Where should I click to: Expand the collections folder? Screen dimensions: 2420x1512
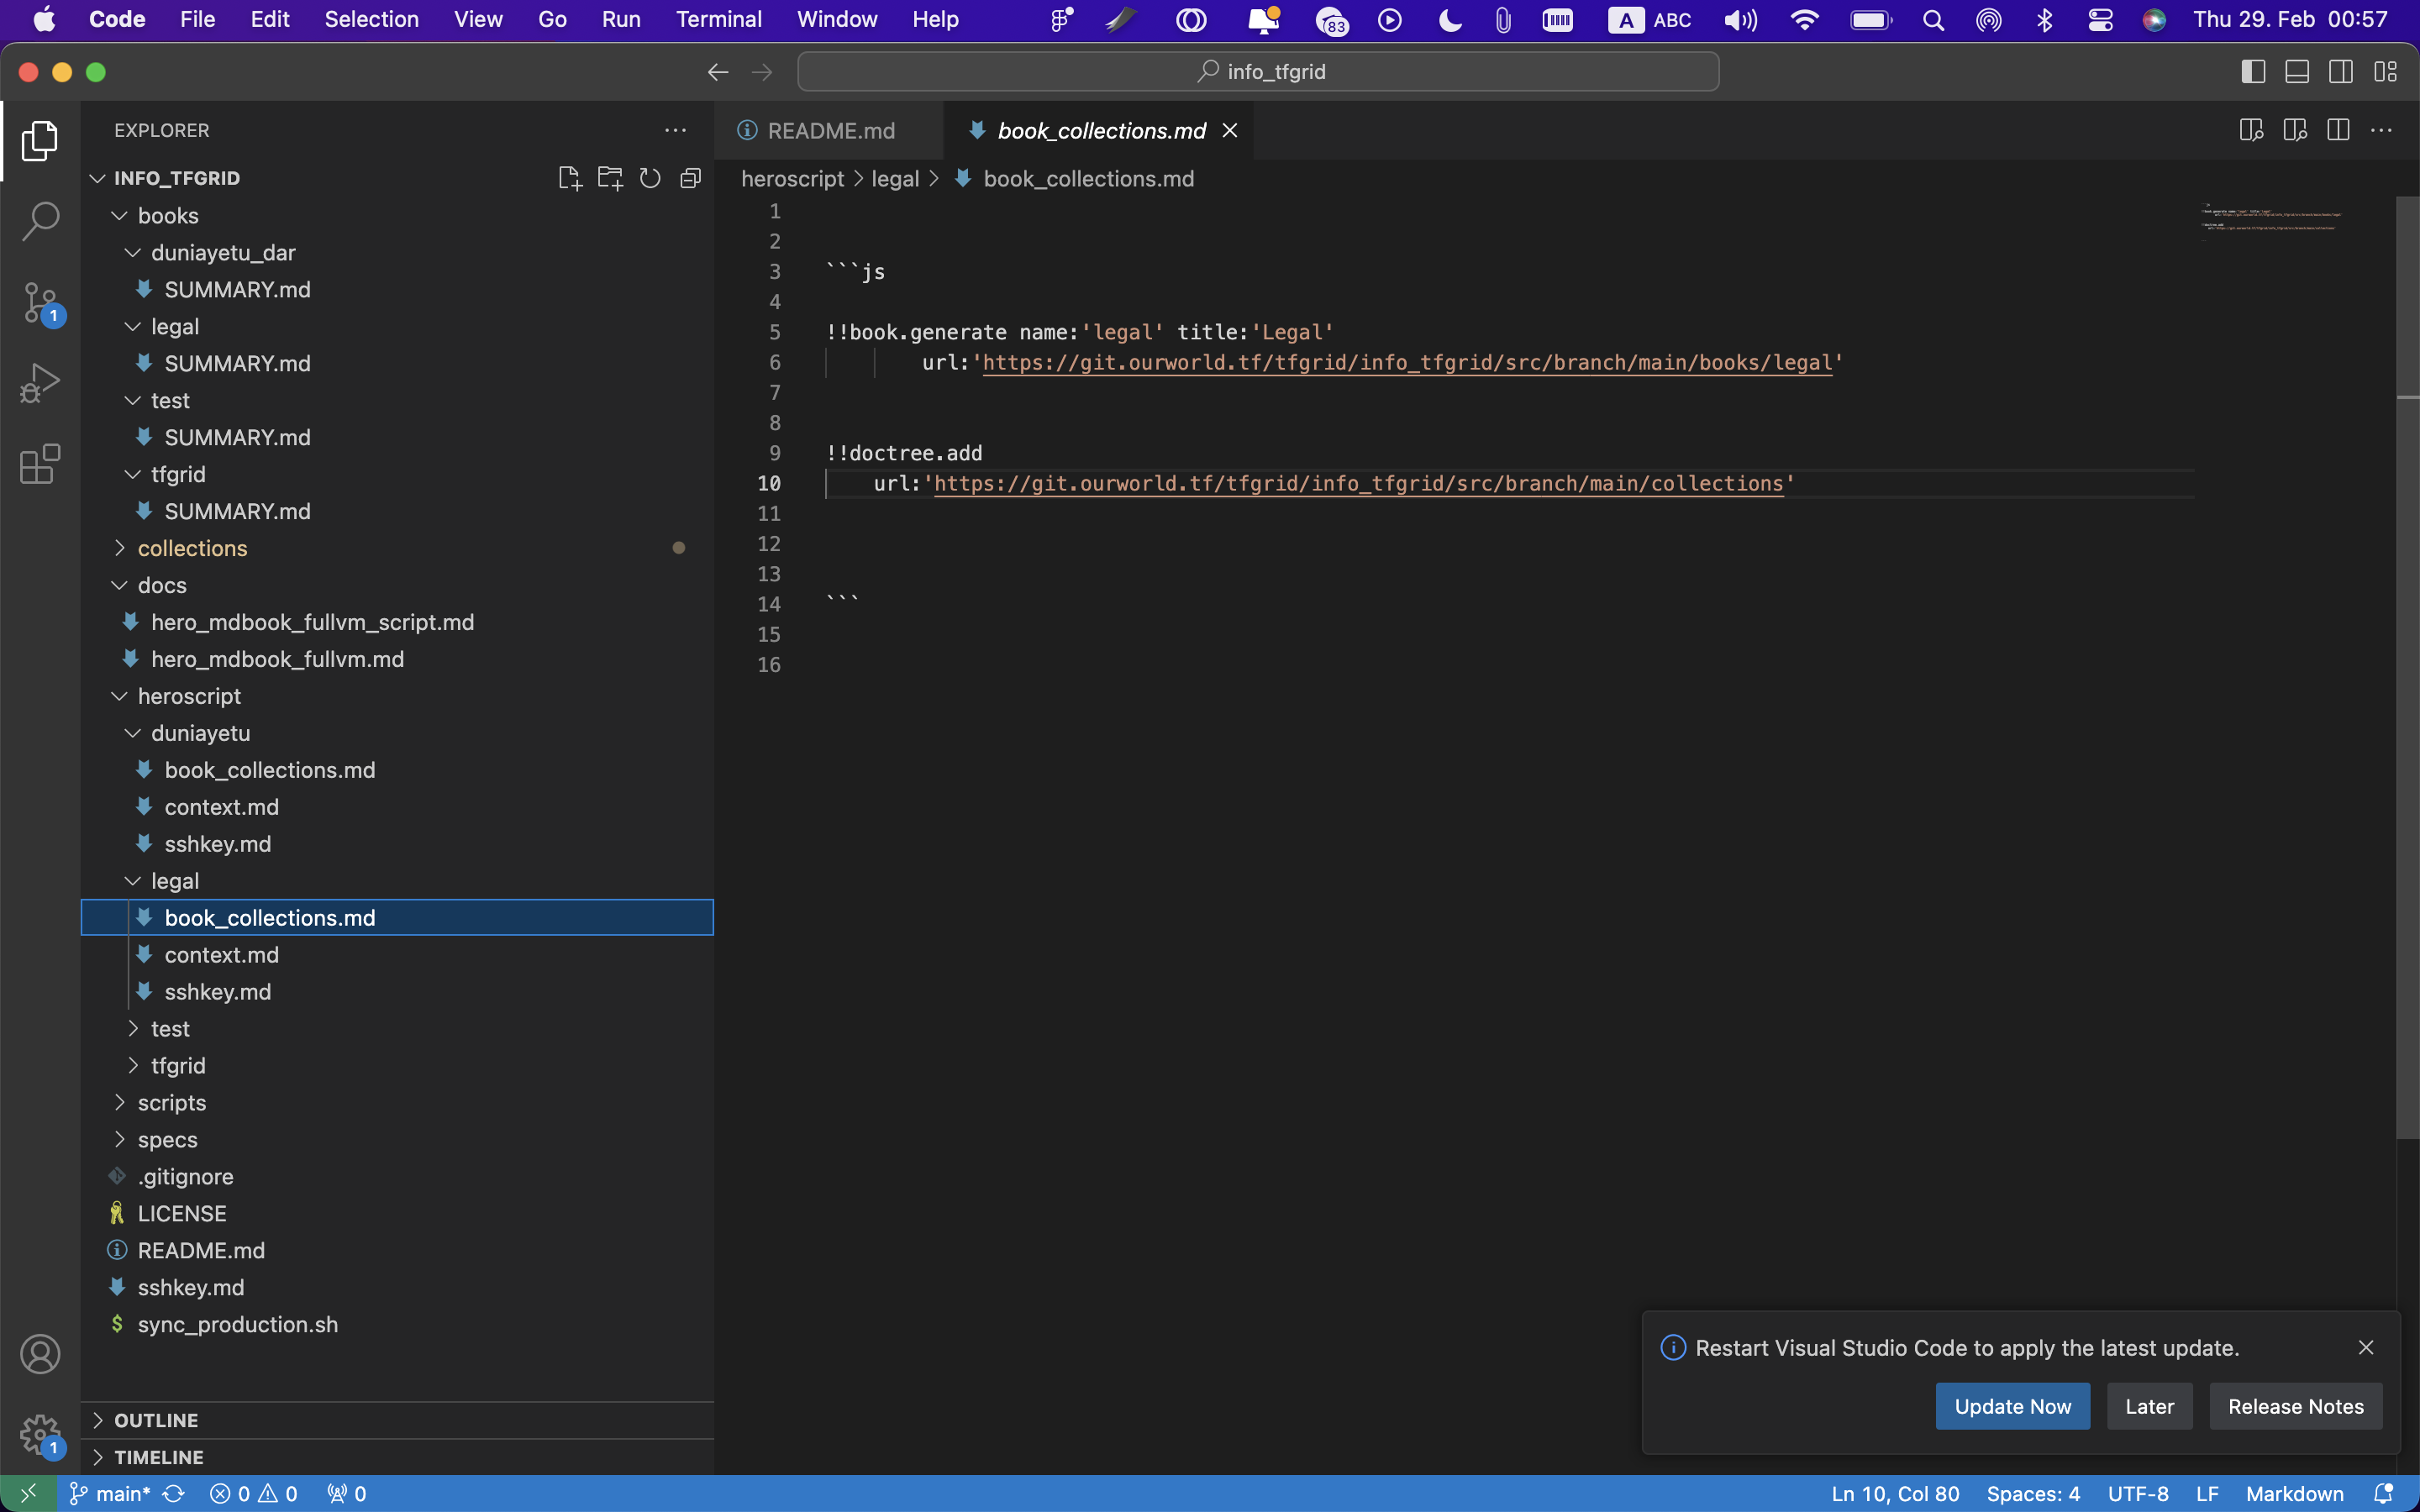pyautogui.click(x=192, y=548)
